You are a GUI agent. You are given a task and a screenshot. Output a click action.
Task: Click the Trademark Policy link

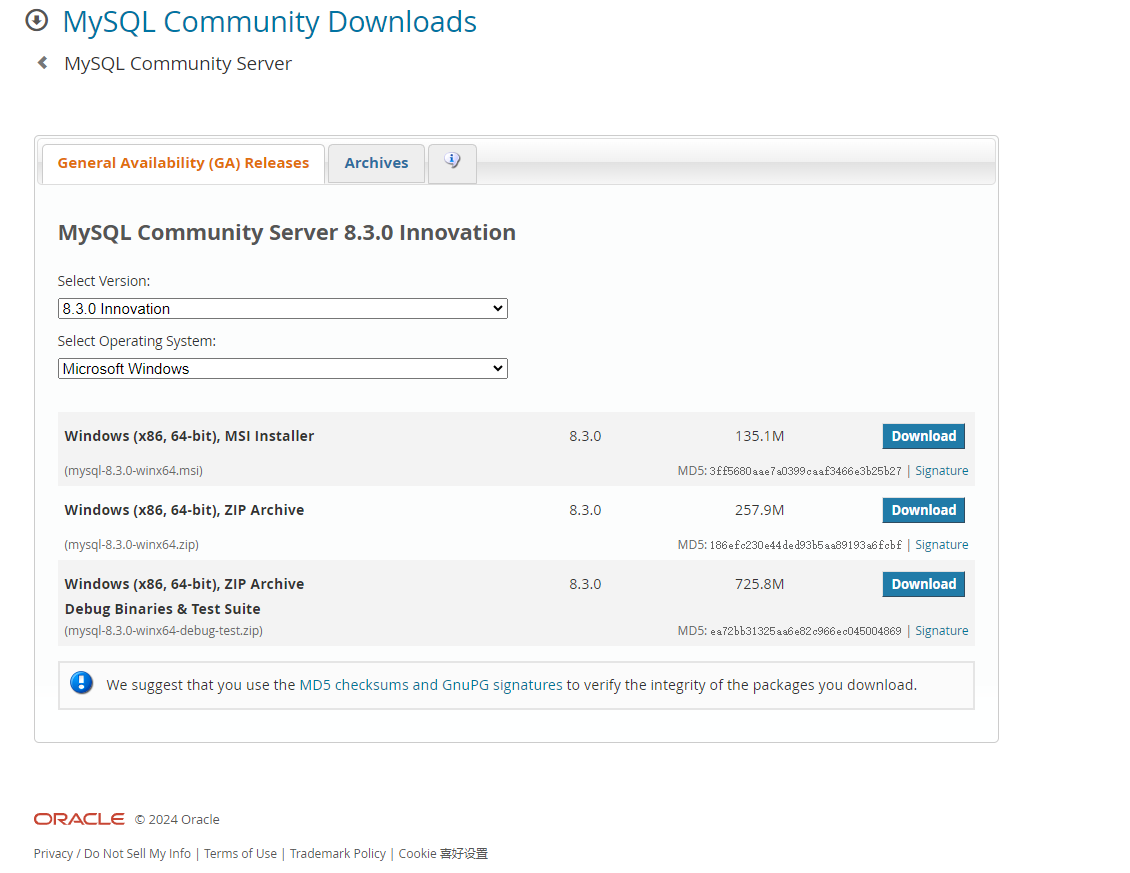337,853
